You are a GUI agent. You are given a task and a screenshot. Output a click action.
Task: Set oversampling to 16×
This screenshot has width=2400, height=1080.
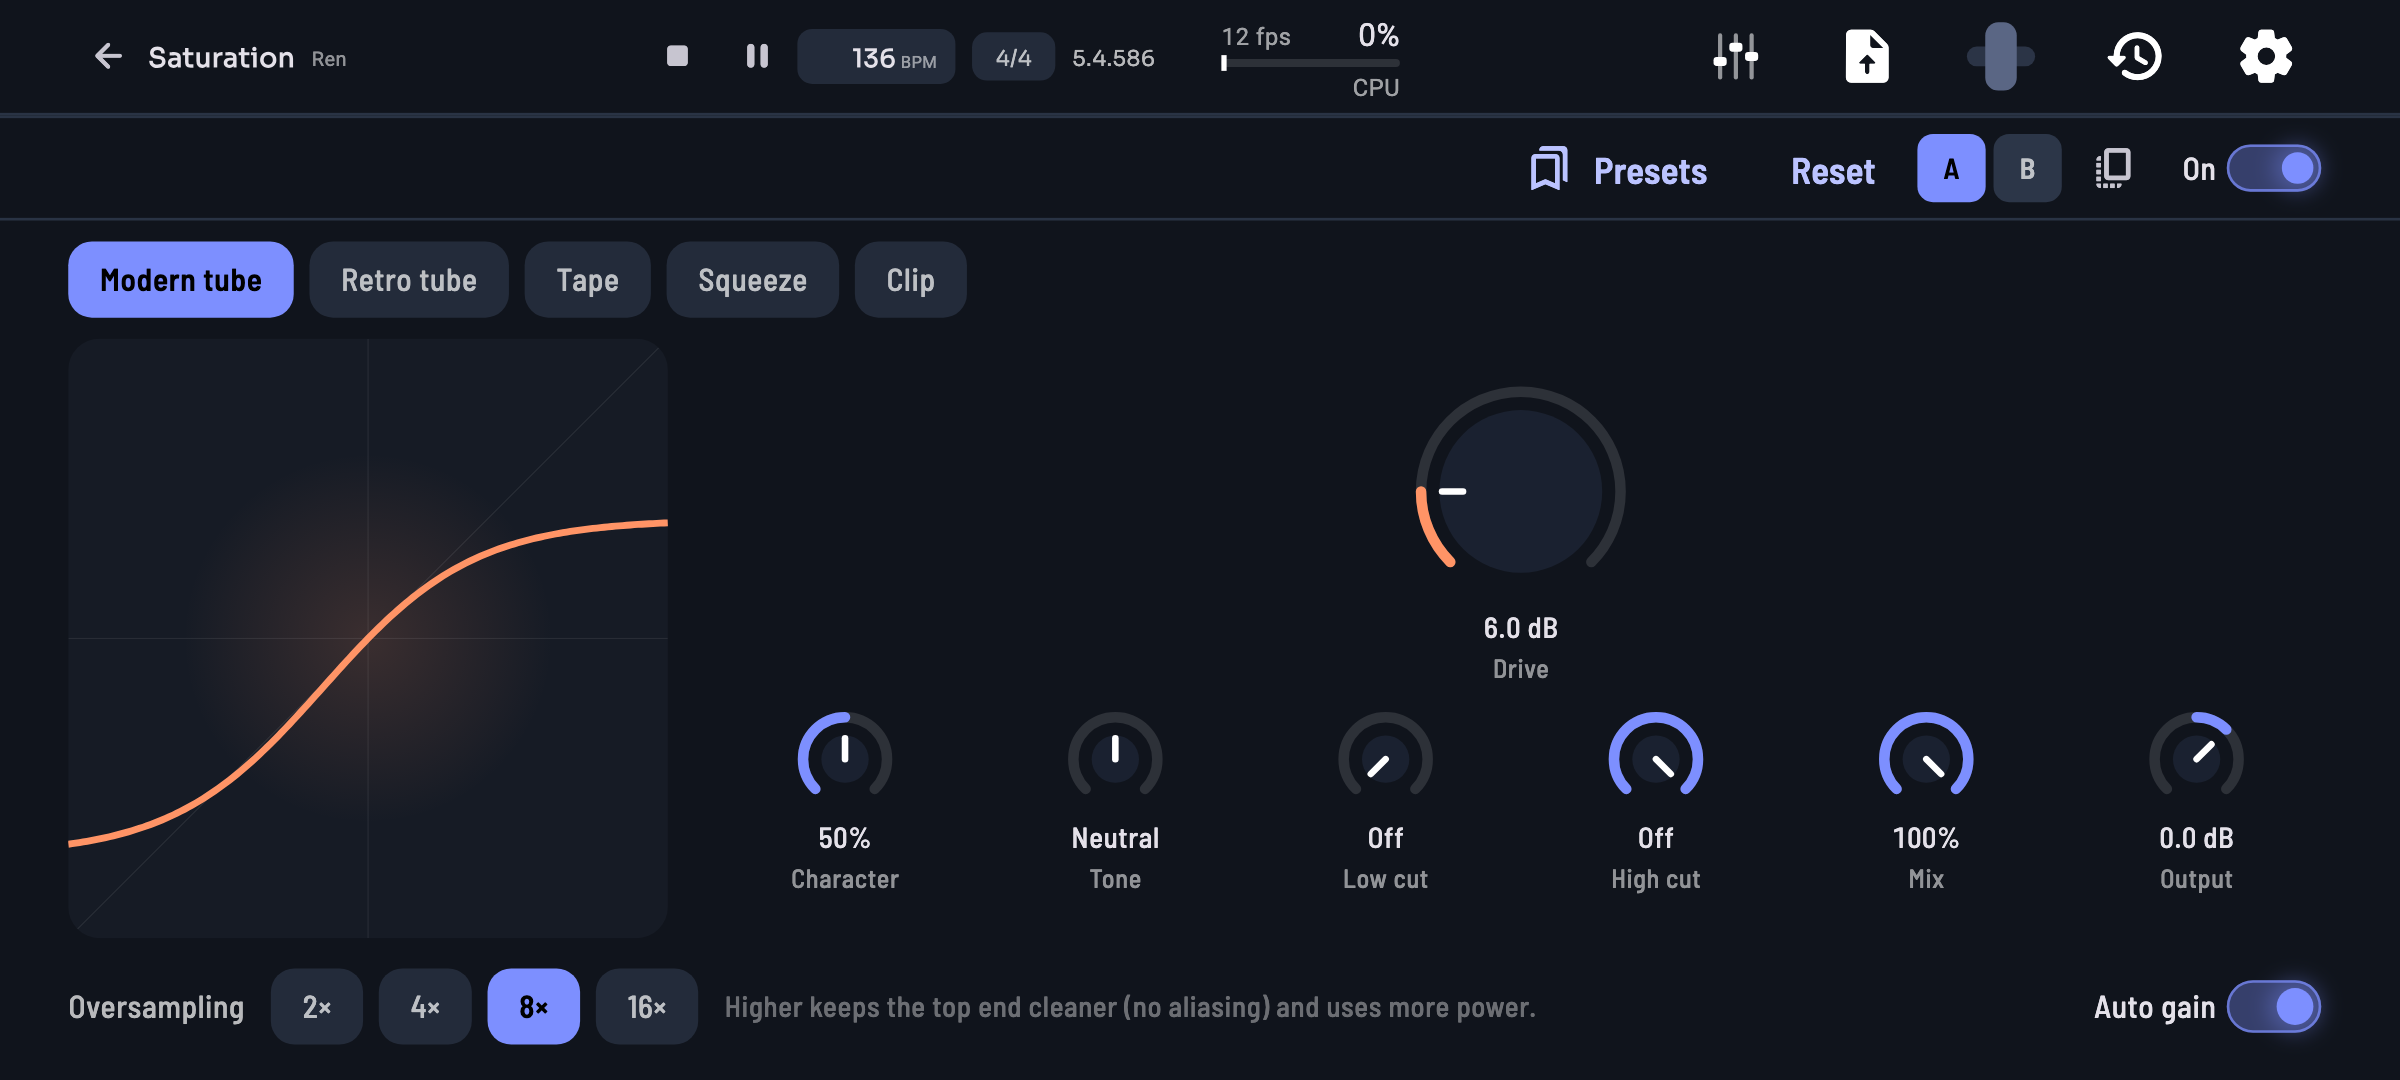pos(646,1007)
